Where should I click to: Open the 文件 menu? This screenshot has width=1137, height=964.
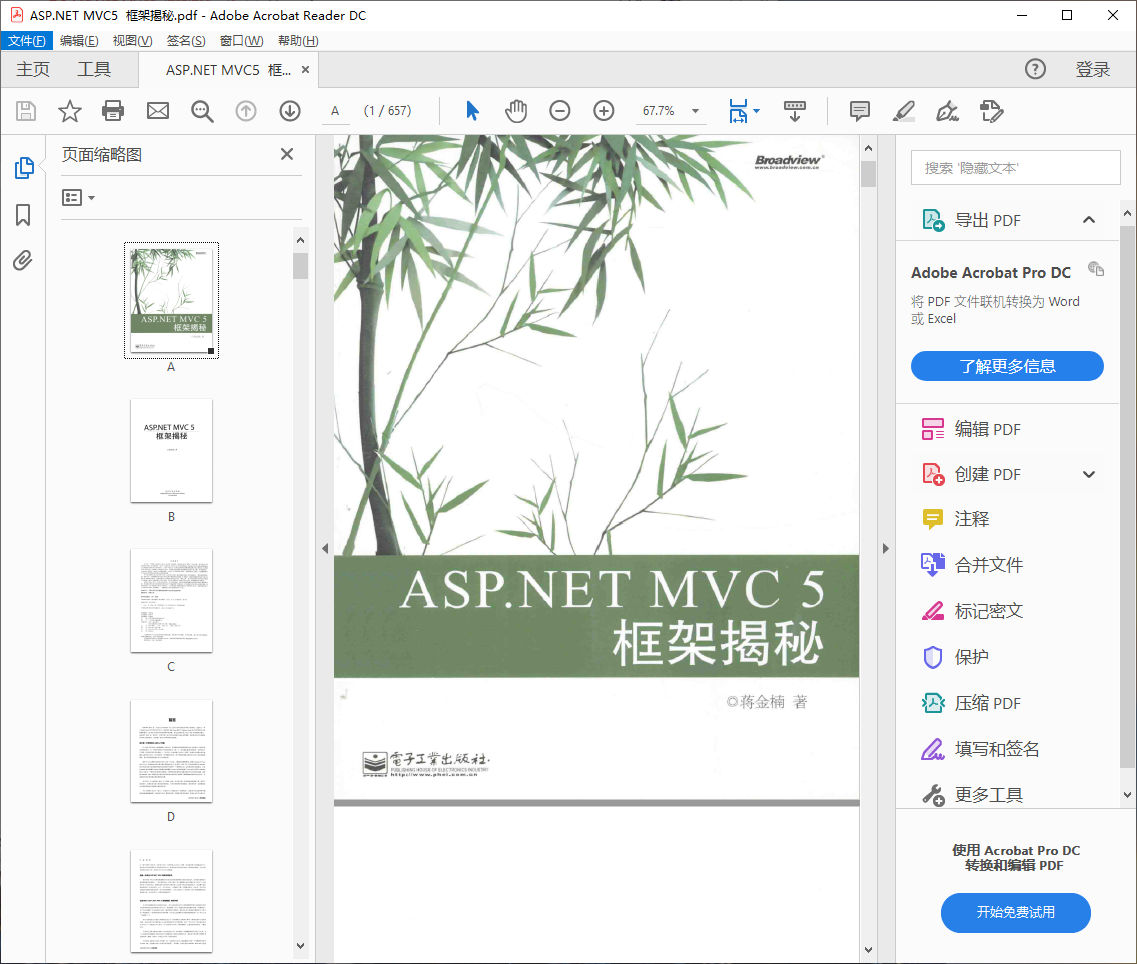[x=27, y=41]
